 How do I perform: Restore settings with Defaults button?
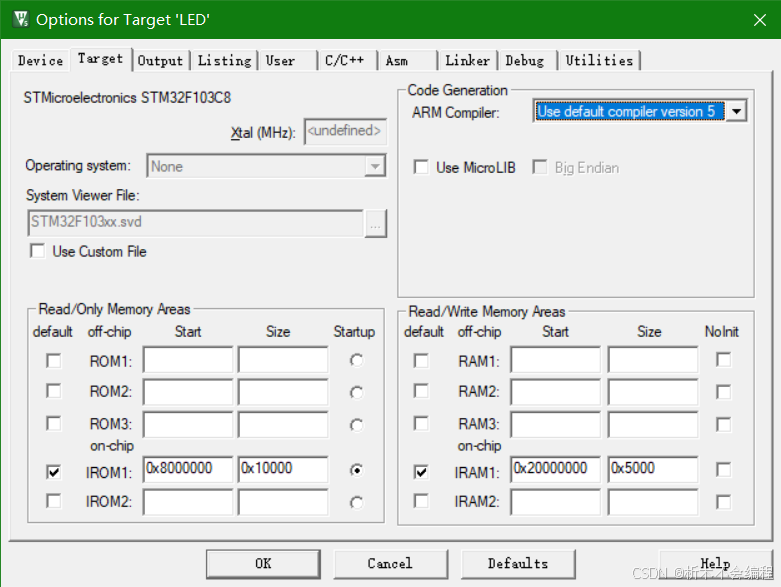[518, 564]
